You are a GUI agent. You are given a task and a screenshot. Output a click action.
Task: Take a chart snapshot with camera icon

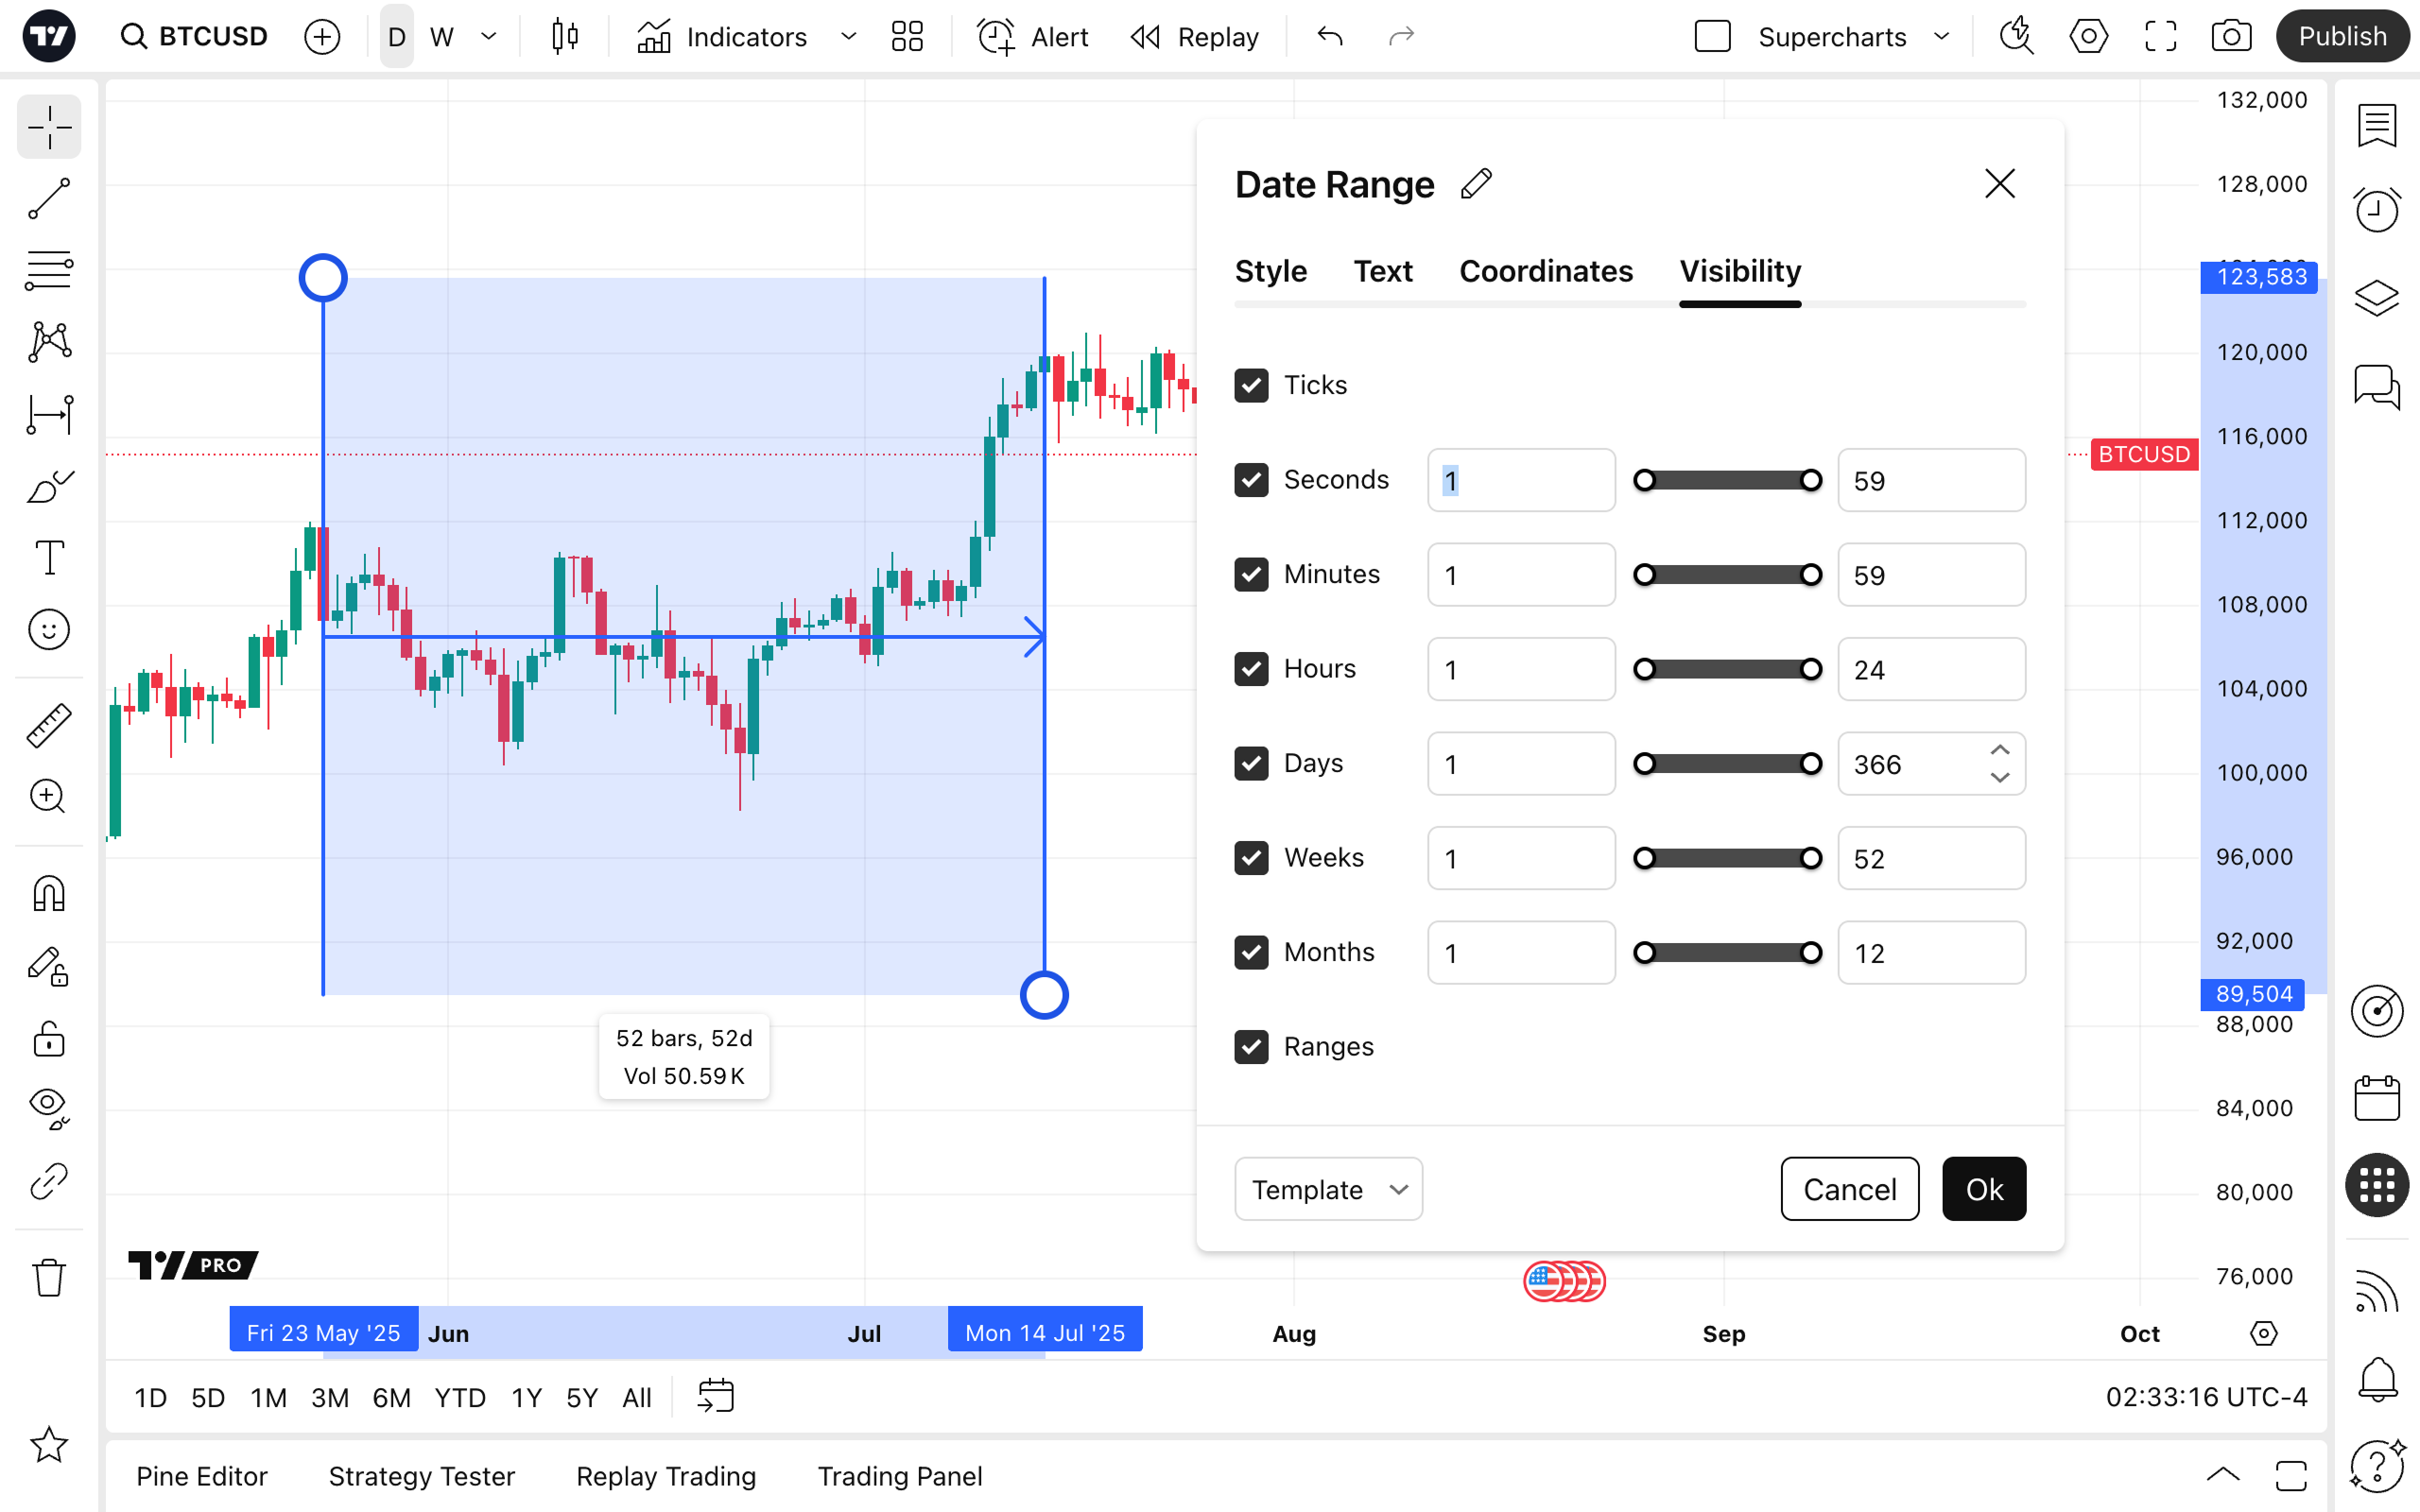click(2231, 37)
